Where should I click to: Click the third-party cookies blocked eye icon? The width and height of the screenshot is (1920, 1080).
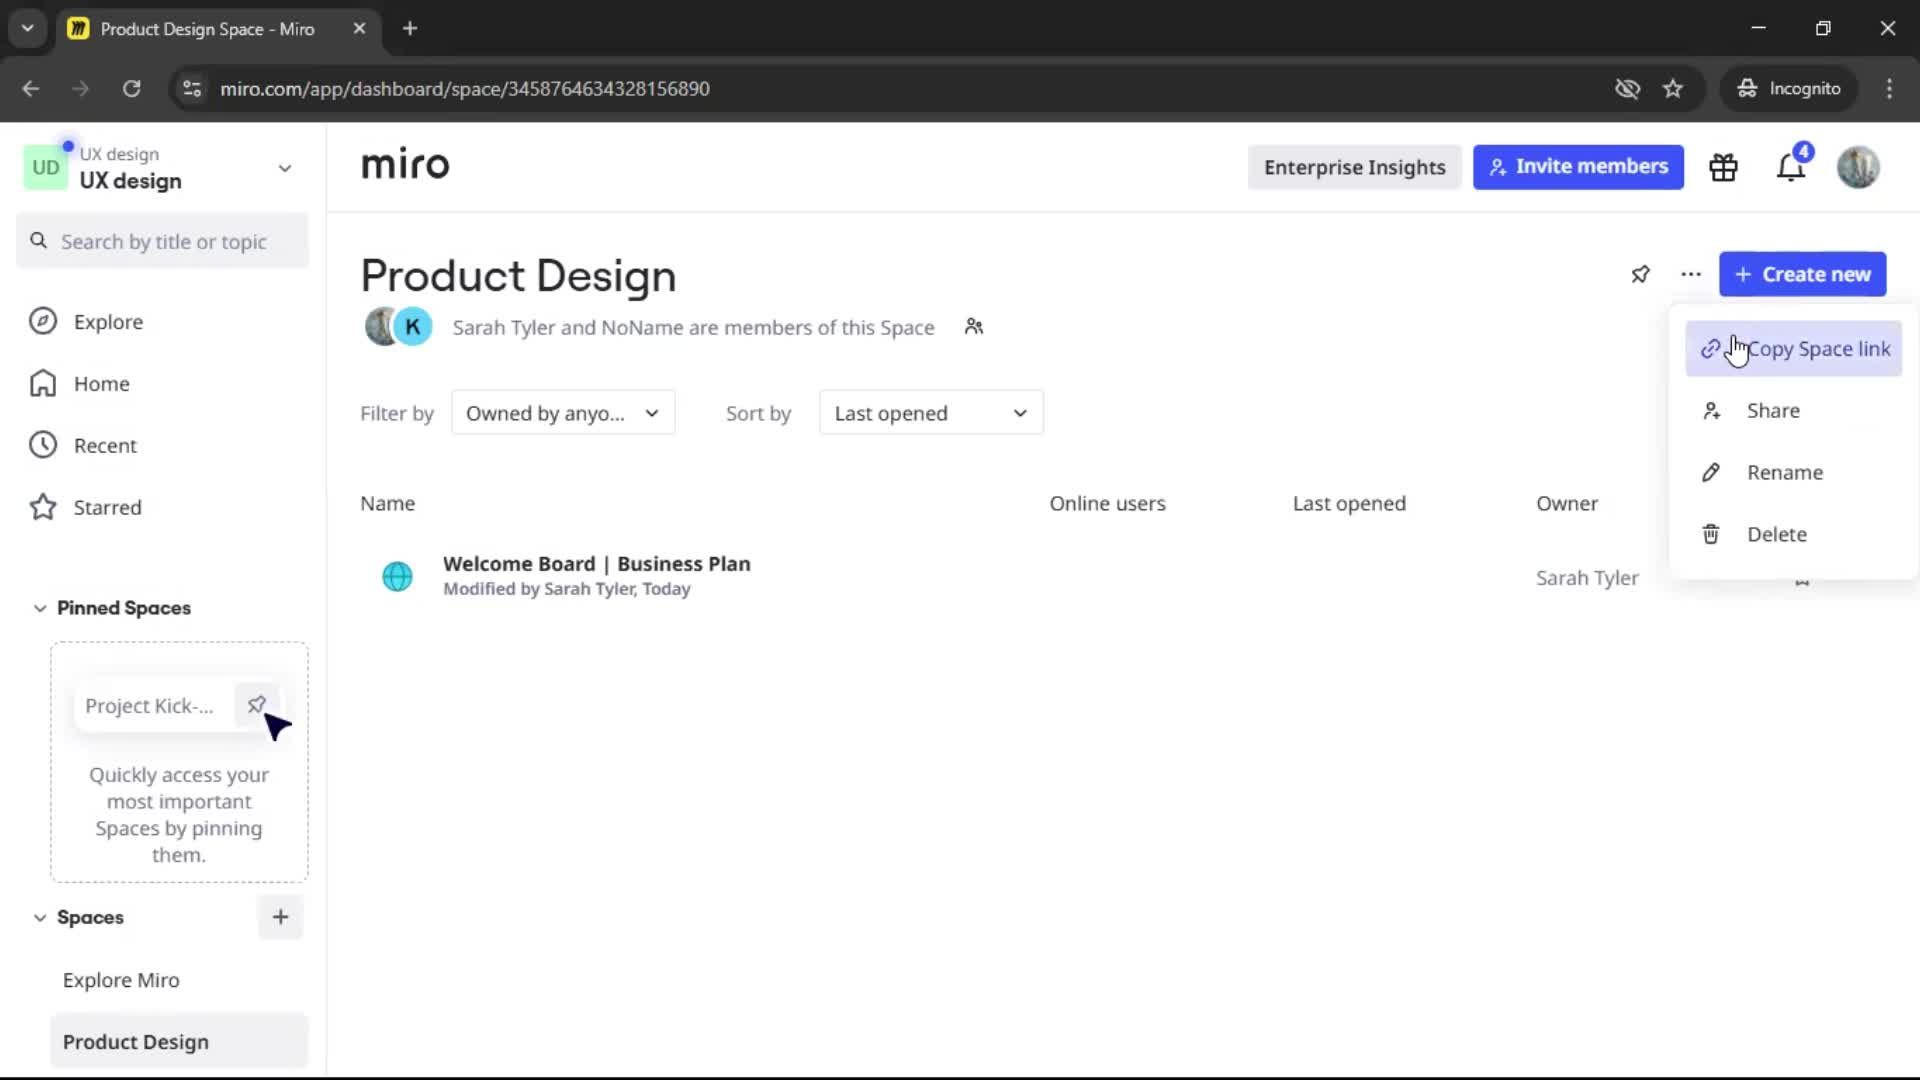coord(1627,88)
